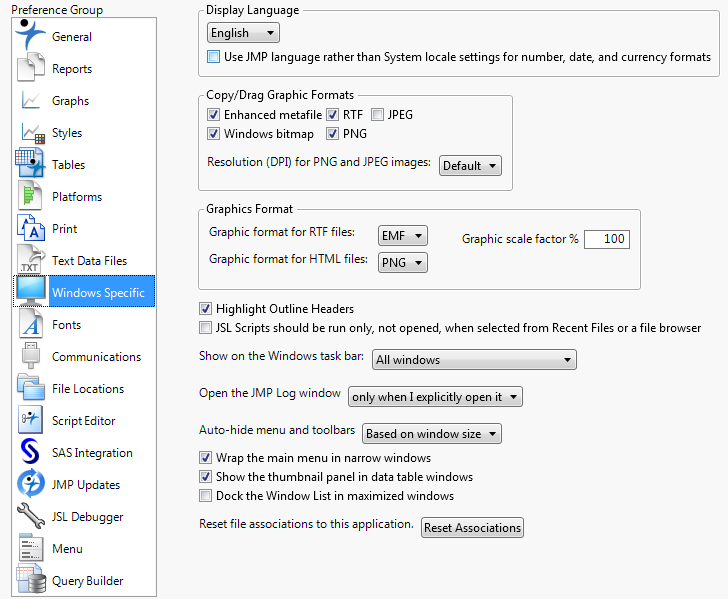Check the JPEG copy format
728x599 pixels.
click(377, 115)
